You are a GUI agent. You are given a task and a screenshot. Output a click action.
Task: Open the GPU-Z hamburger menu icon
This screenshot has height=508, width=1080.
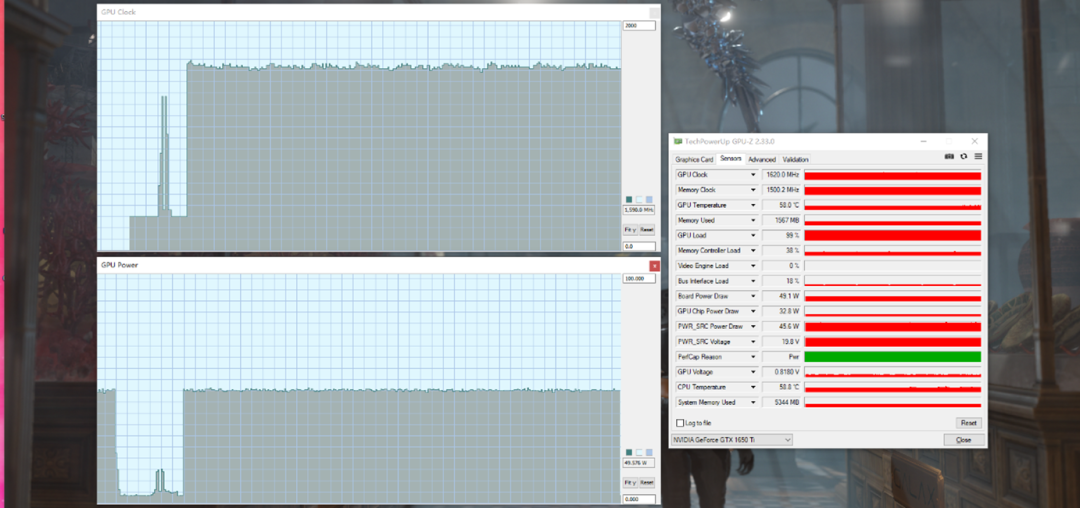[978, 156]
